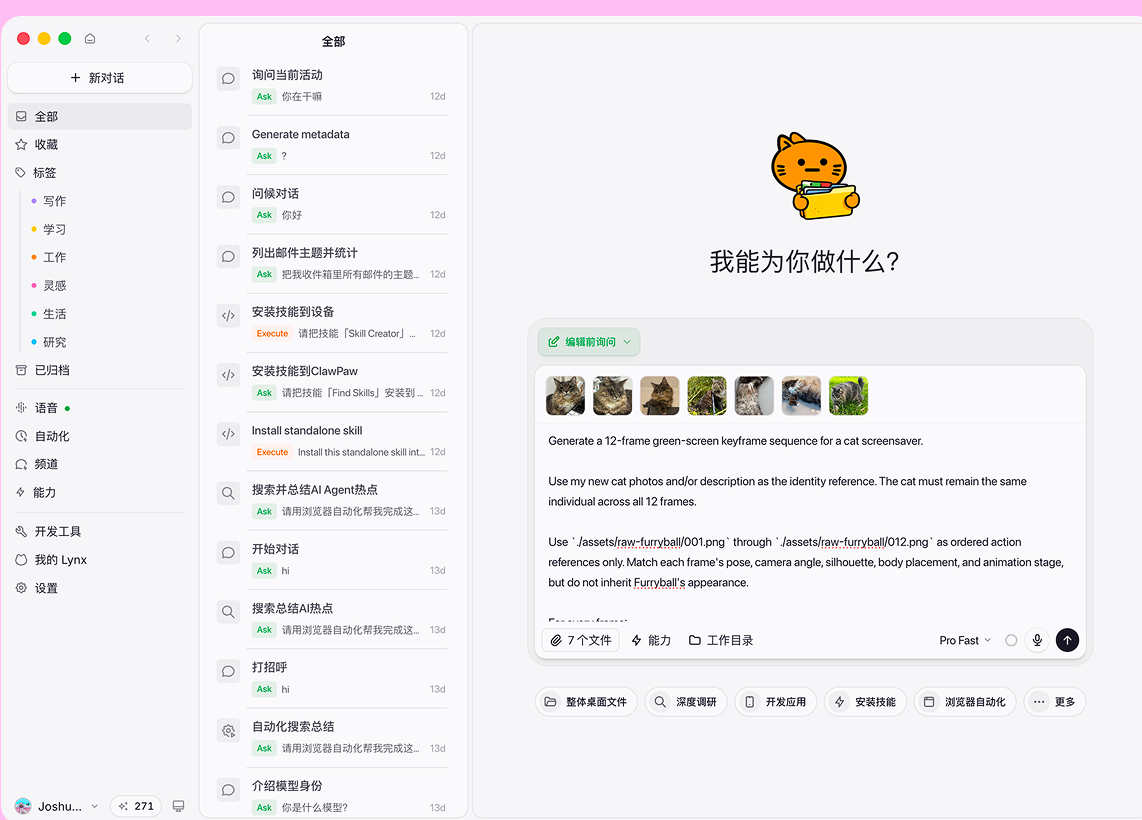Open the 介绍模型身份 conversation
This screenshot has height=820, width=1142.
coord(334,796)
